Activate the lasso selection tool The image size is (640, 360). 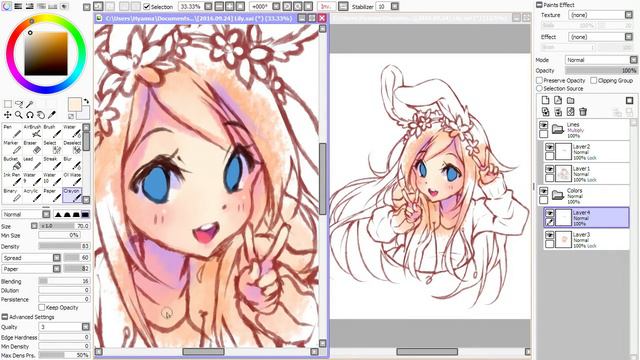click(x=19, y=104)
